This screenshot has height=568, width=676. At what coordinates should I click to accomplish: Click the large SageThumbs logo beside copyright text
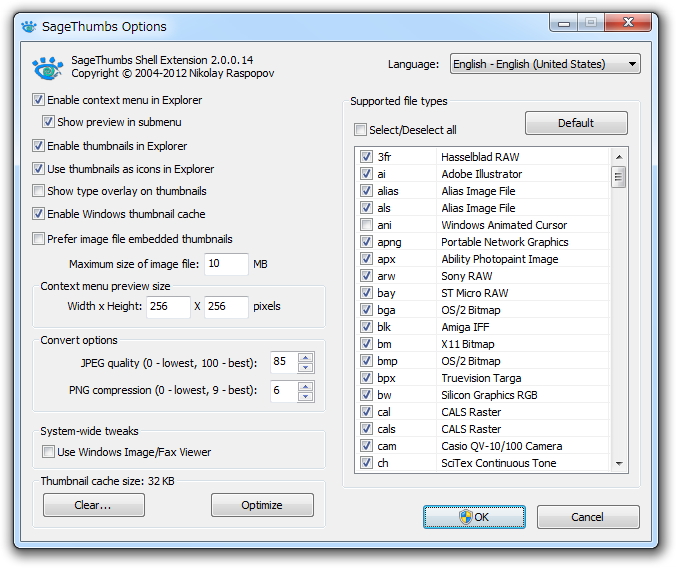47,68
